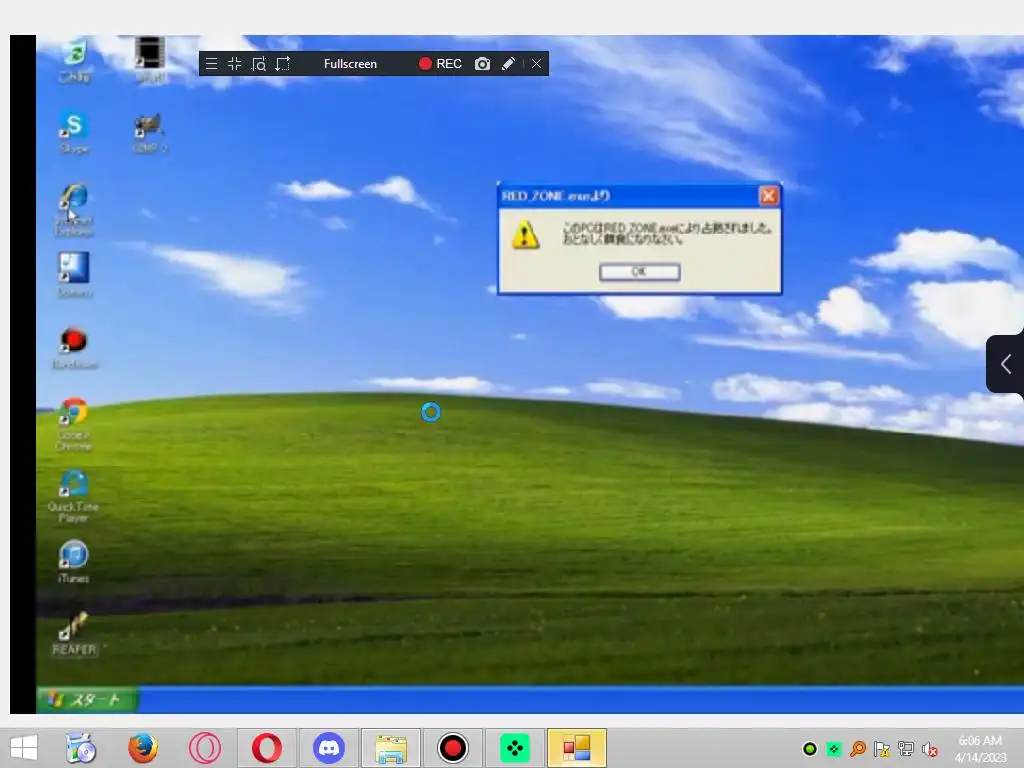Launch Skype from the desktop
Viewport: 1024px width, 768px height.
[74, 133]
